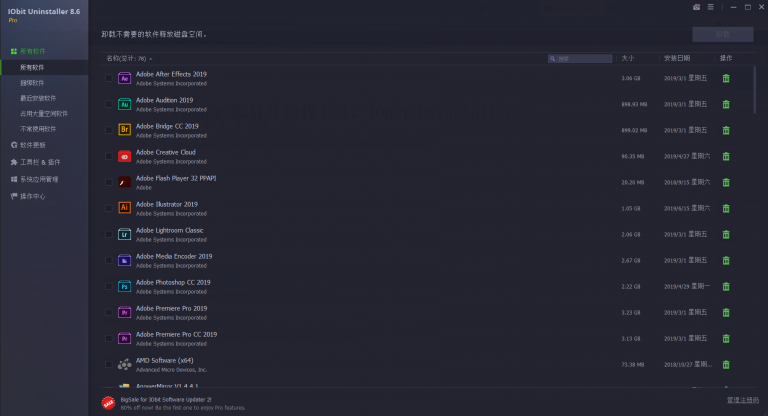
Task: Open 占用大量空间软件 in the sidebar
Action: point(44,114)
